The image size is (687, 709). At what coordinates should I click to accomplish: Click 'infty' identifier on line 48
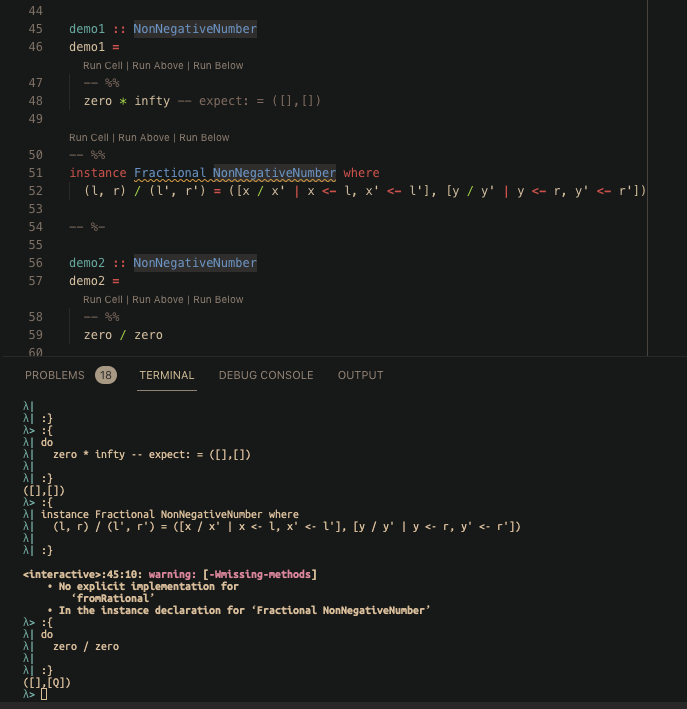coord(152,101)
